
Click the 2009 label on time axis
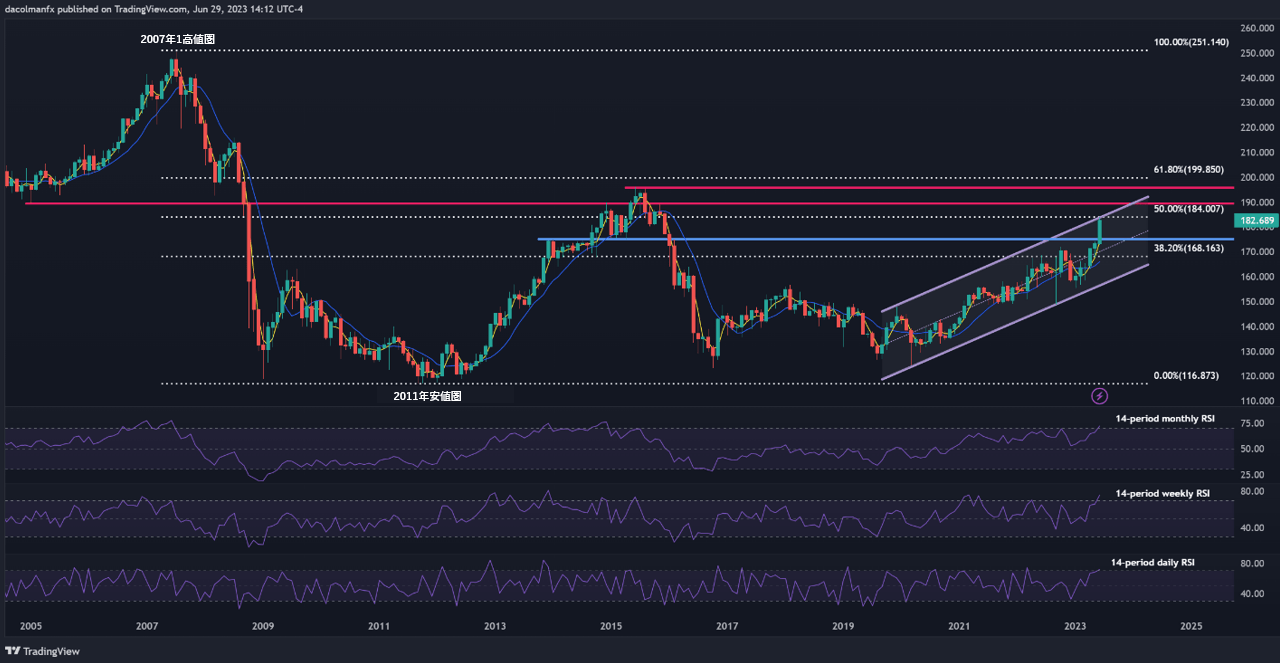coord(263,626)
